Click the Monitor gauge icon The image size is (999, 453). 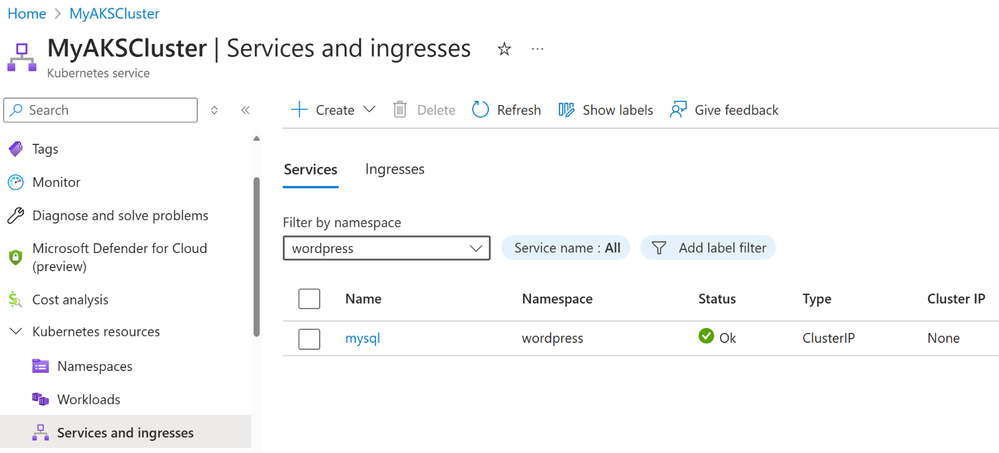(15, 182)
